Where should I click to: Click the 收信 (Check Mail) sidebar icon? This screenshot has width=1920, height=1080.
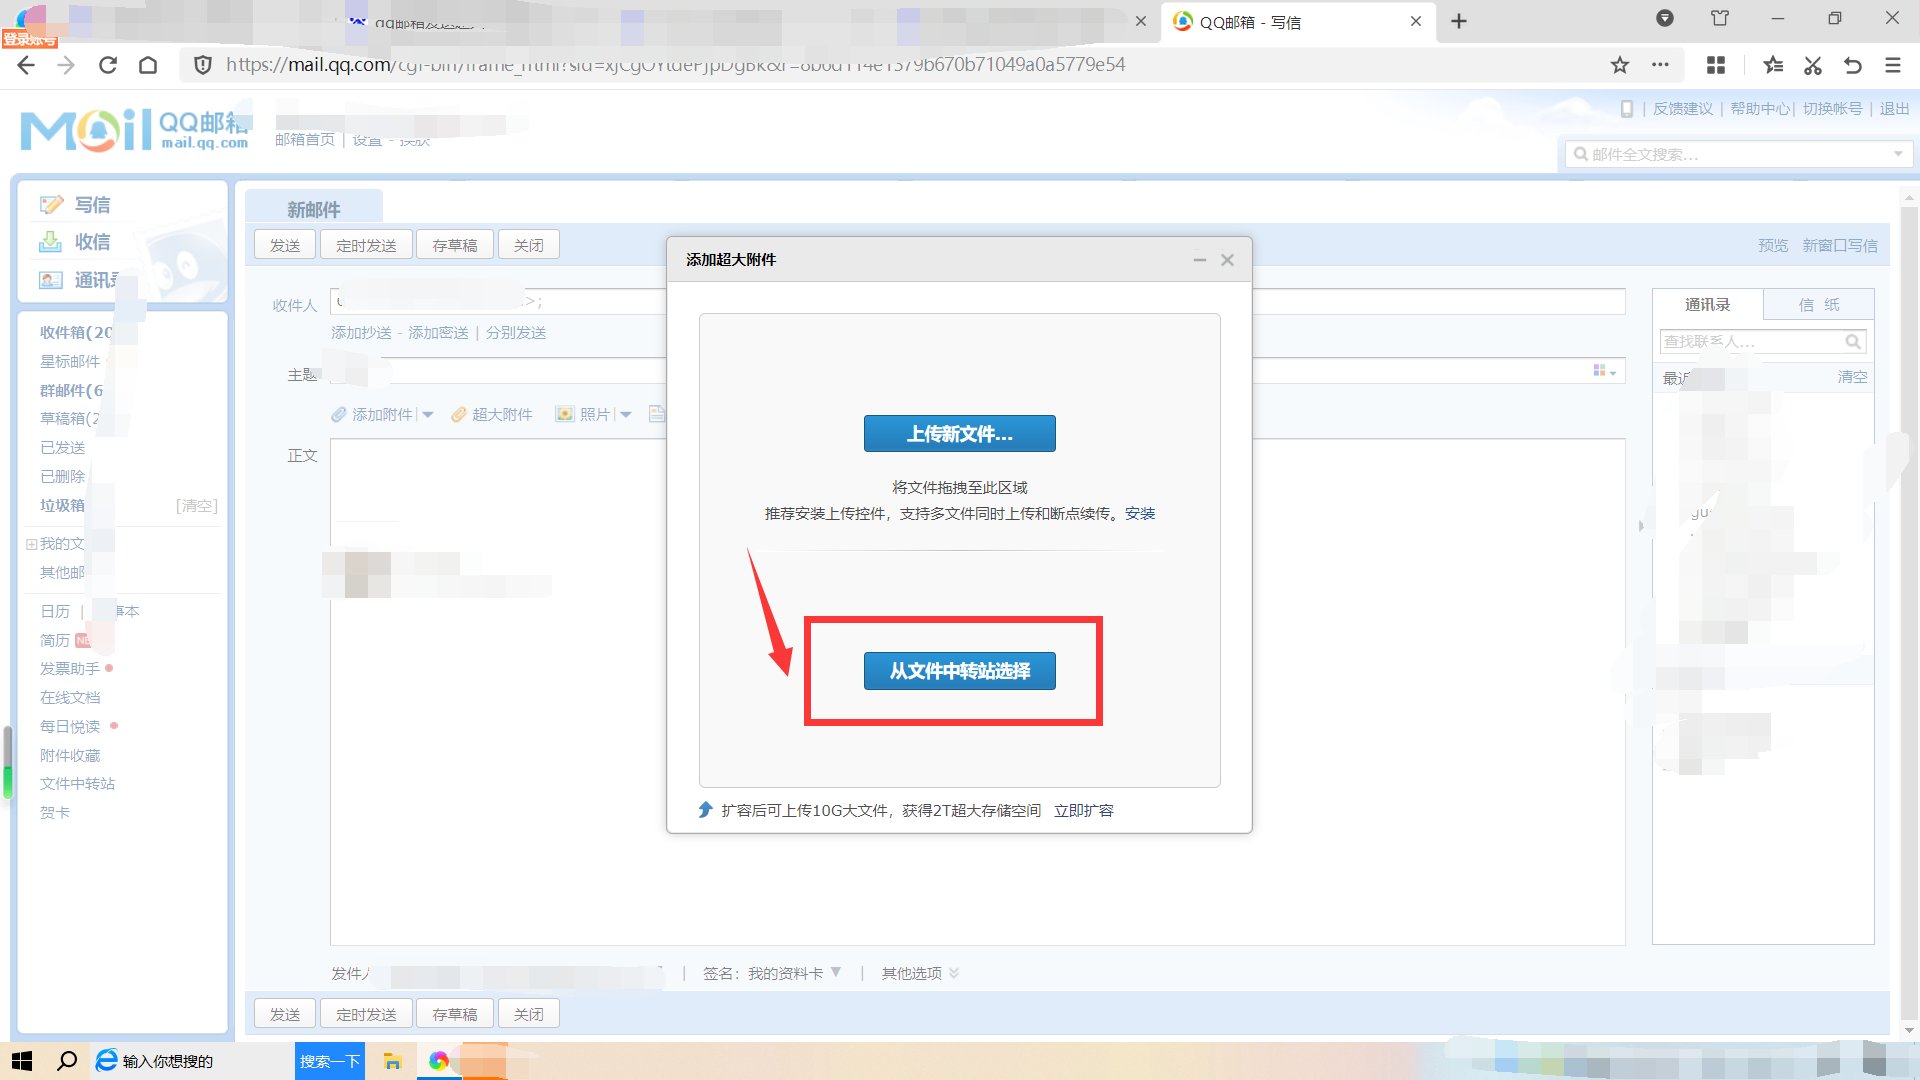(x=51, y=241)
